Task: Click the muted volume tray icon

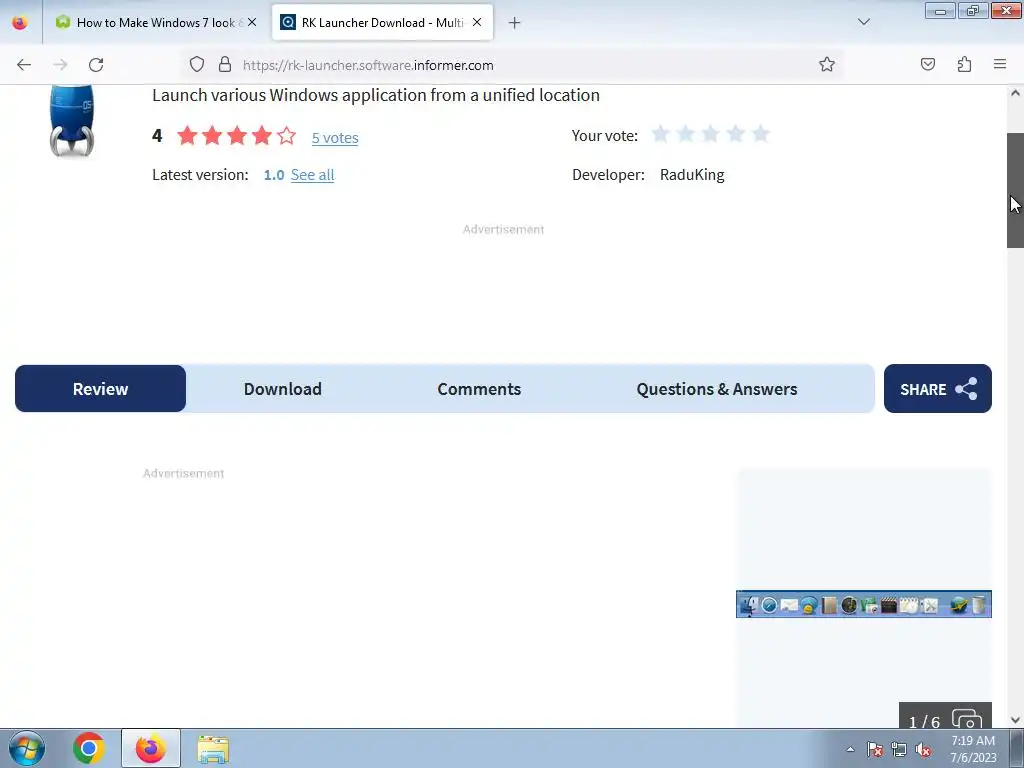Action: tap(923, 750)
